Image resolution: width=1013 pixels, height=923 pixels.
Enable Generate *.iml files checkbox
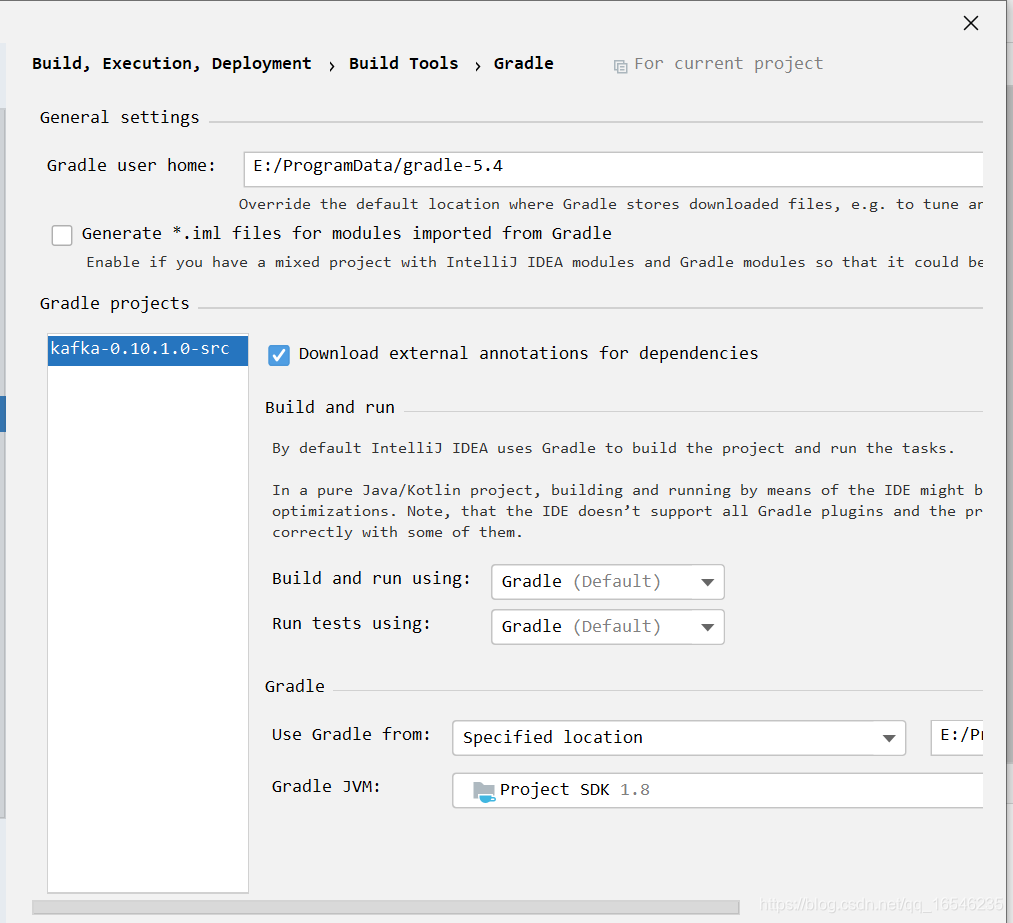(x=62, y=235)
